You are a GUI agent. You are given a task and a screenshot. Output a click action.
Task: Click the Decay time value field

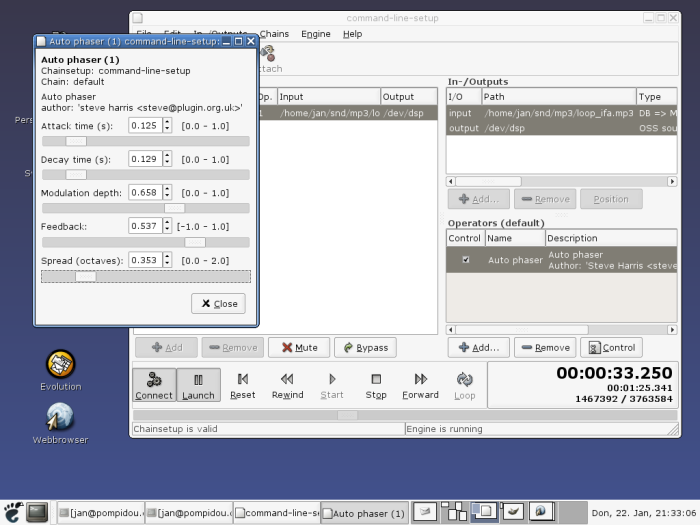(144, 159)
